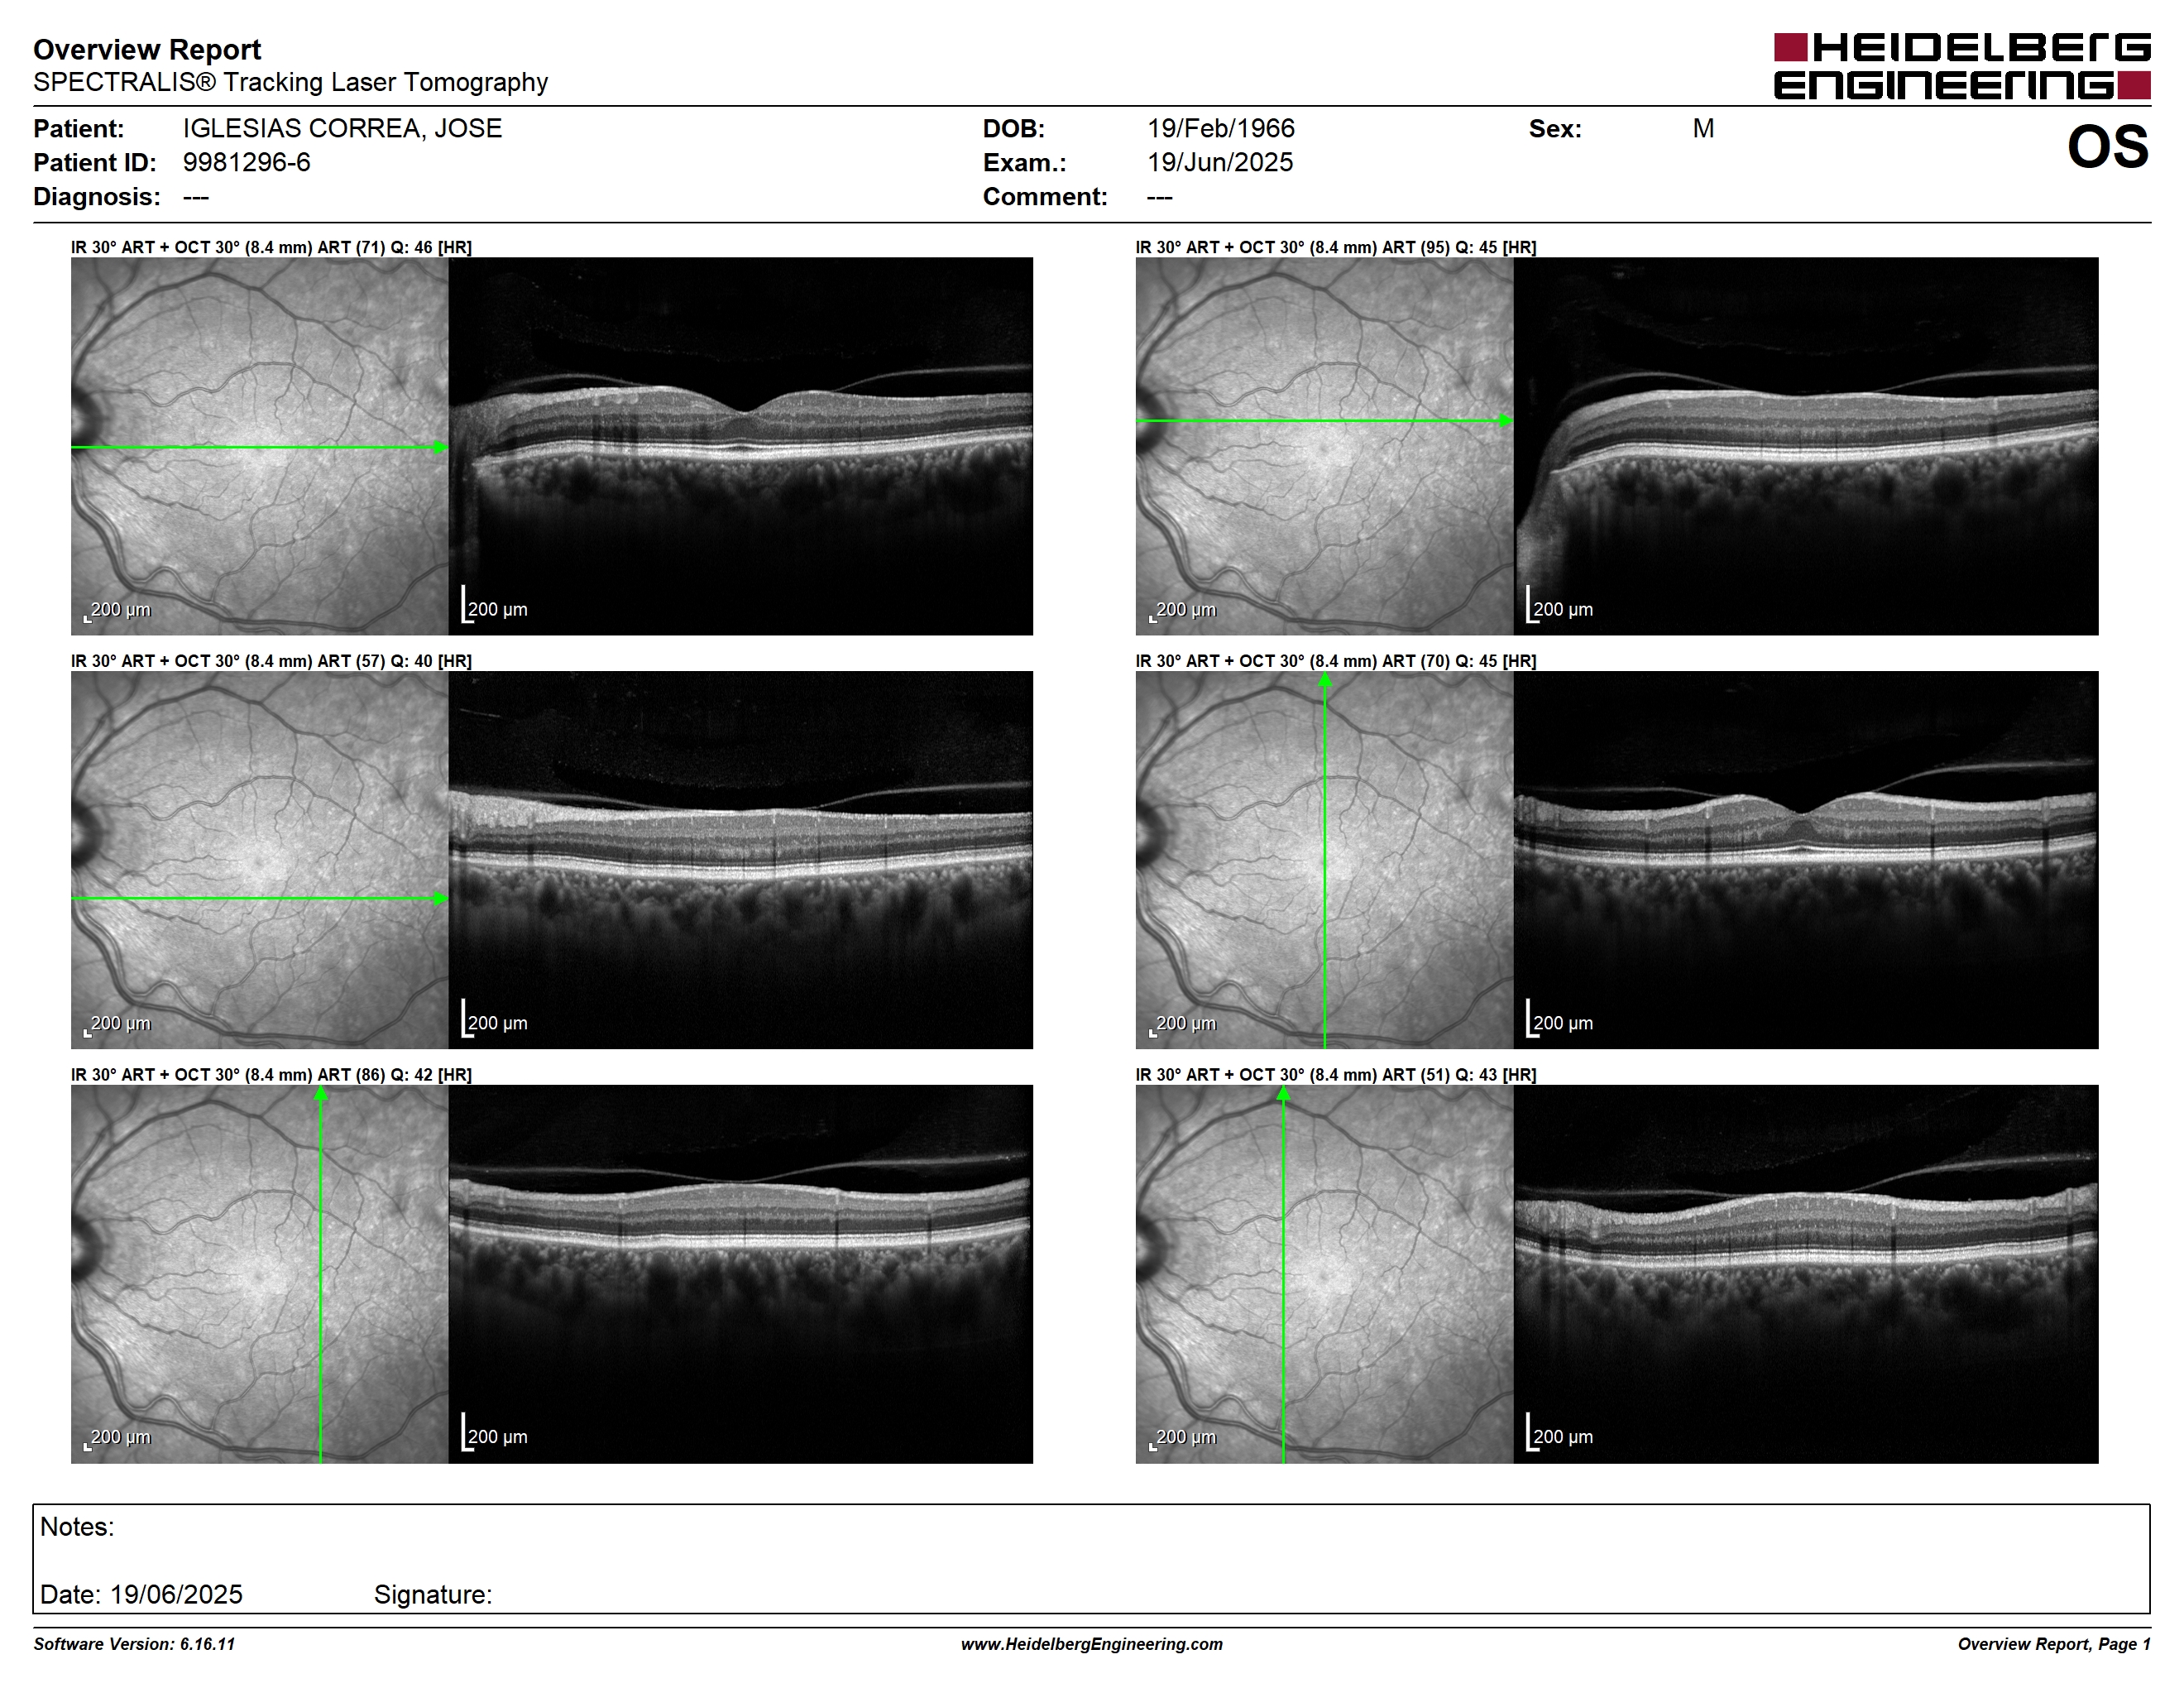Select Patient ID value 9981296-6

(246, 162)
